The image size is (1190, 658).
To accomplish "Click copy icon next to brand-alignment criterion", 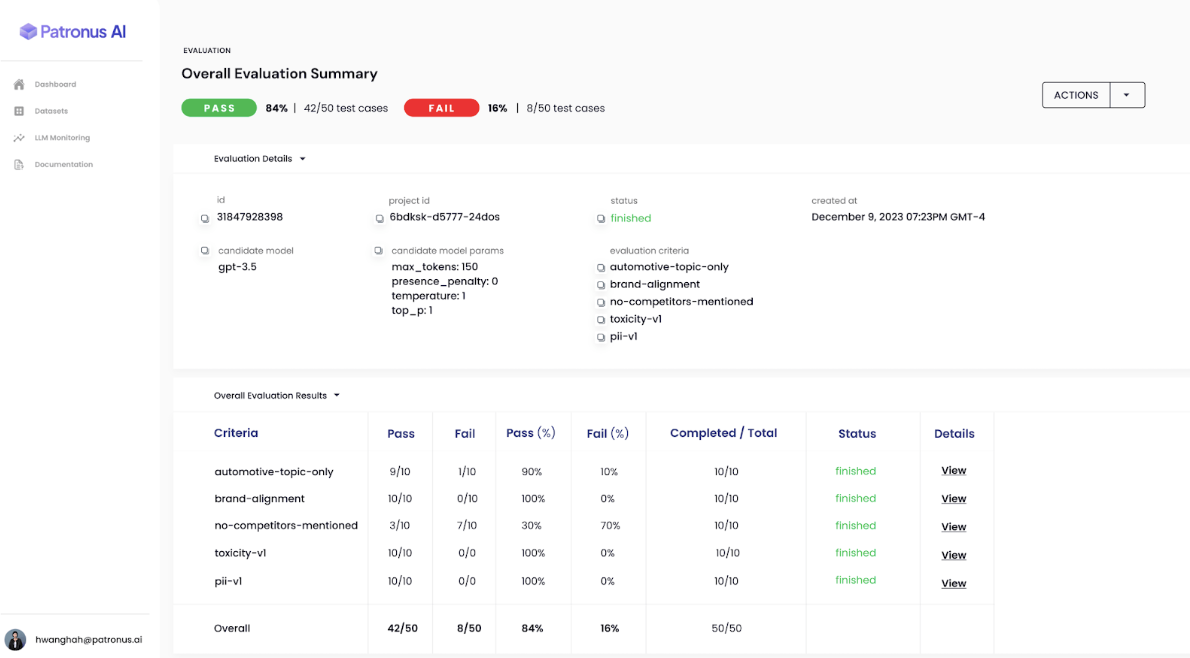I will [x=601, y=285].
